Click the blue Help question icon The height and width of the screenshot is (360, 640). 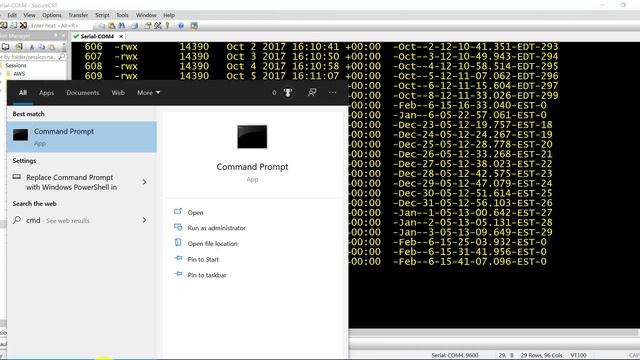[181, 26]
